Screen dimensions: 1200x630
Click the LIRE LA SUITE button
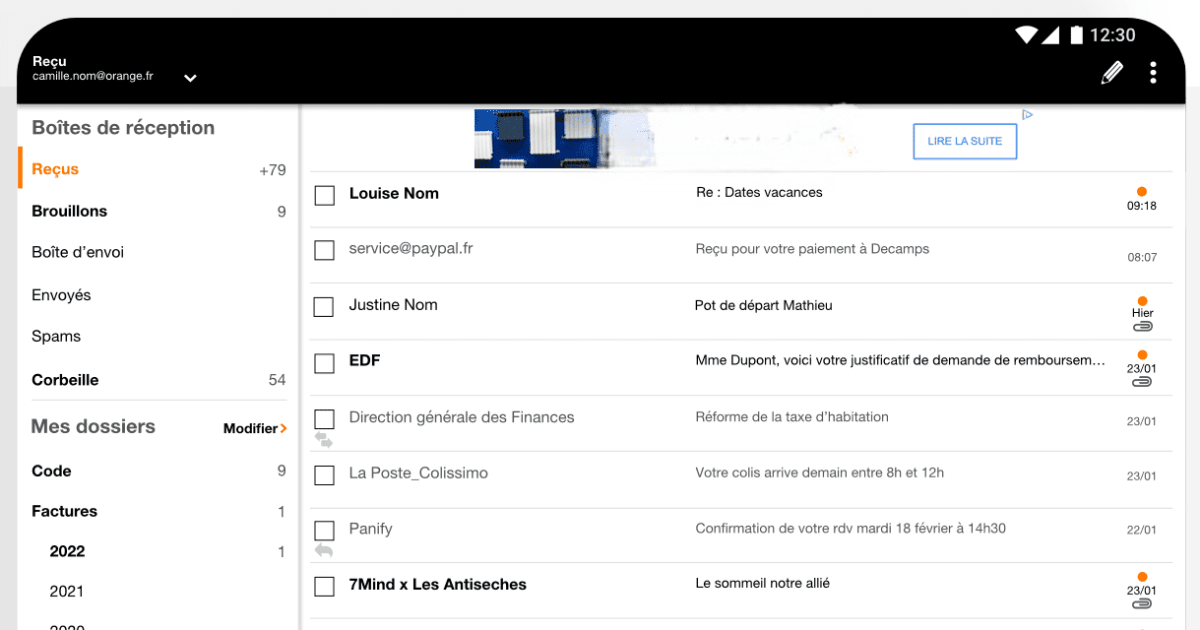point(964,141)
